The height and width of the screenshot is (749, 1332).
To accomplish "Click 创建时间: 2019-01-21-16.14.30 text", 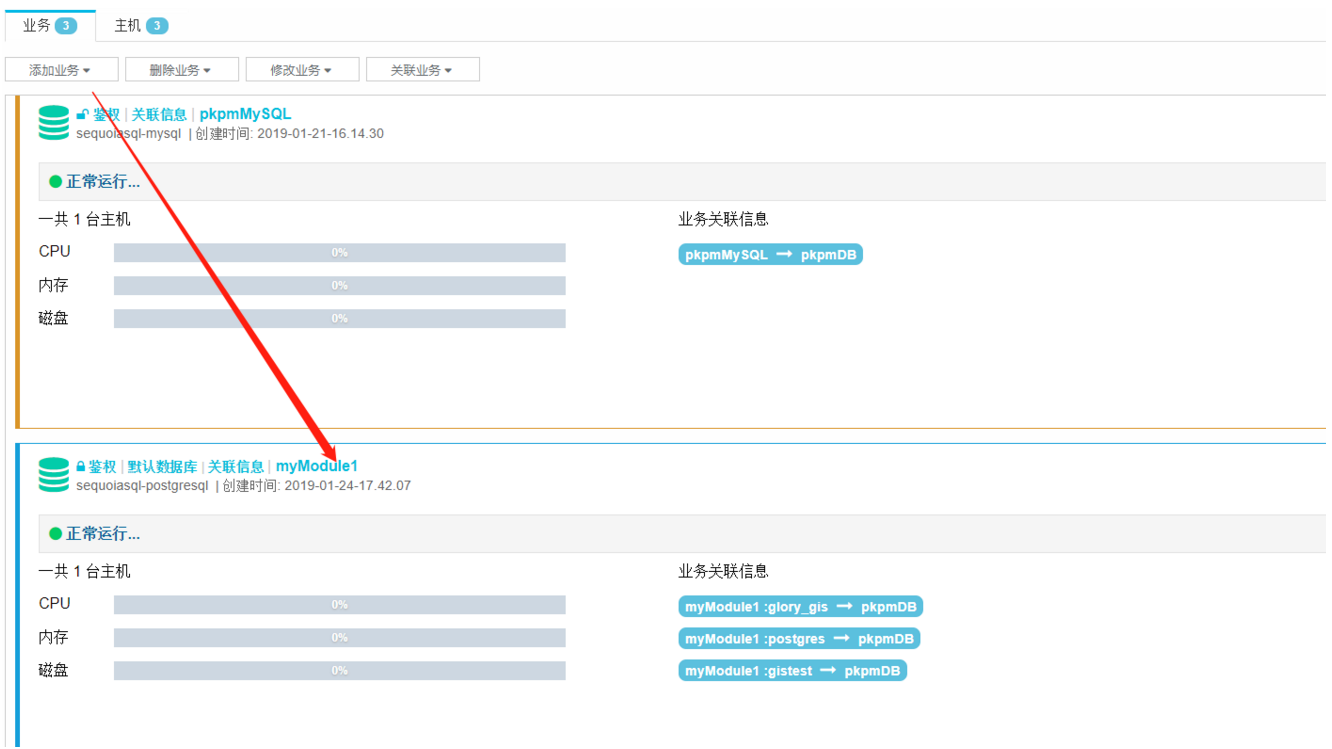I will point(290,134).
